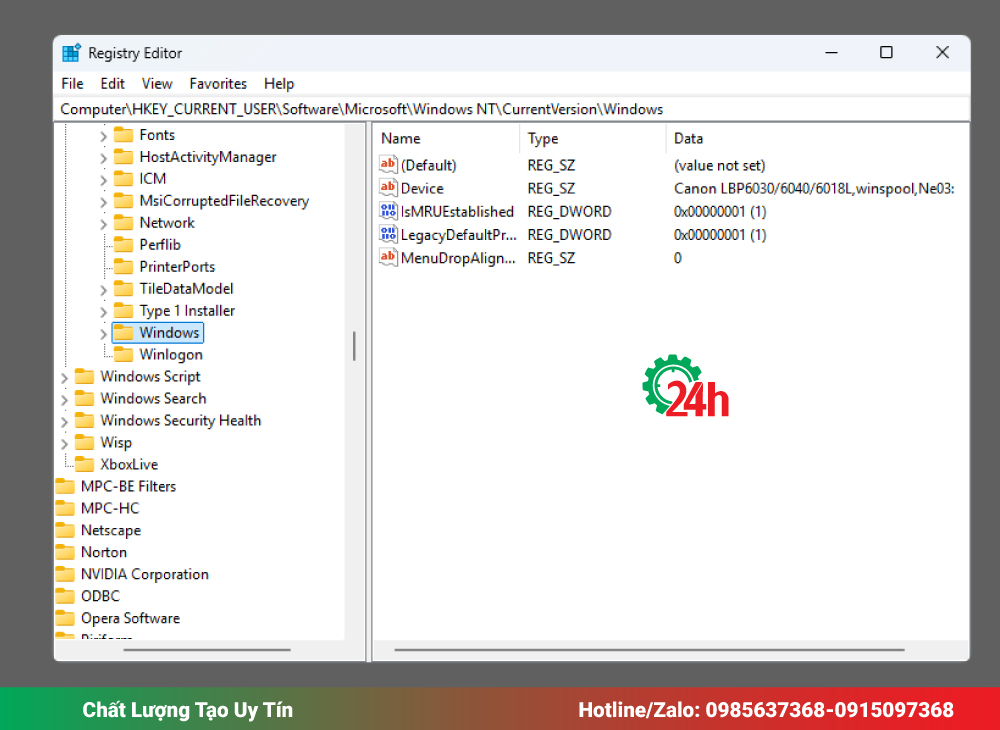Expand the Type 1 Installer key

[x=103, y=312]
